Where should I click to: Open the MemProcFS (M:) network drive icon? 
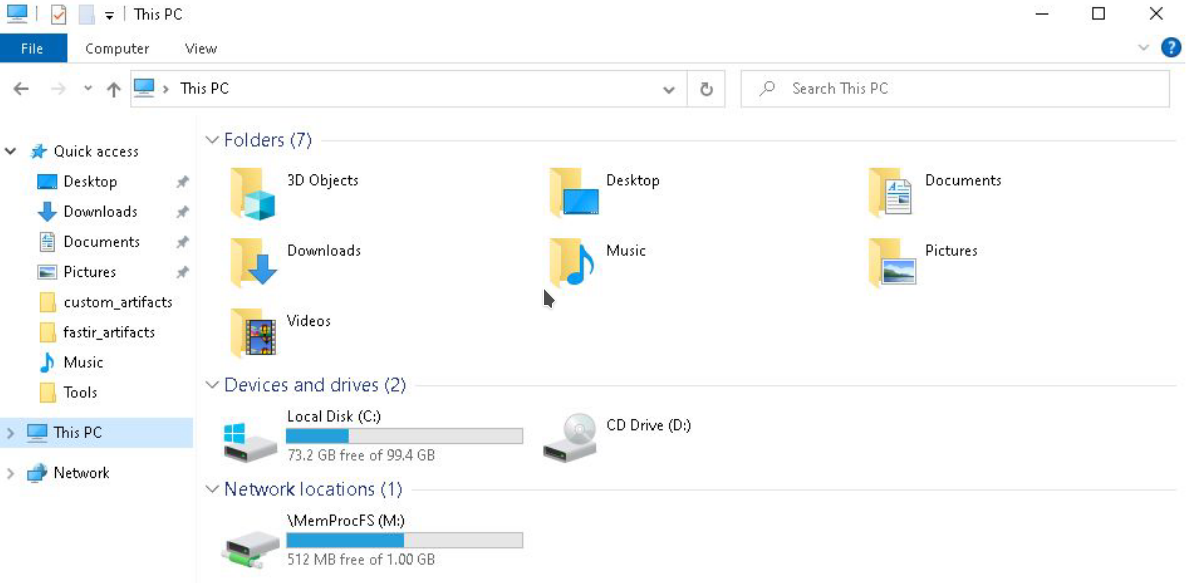250,543
